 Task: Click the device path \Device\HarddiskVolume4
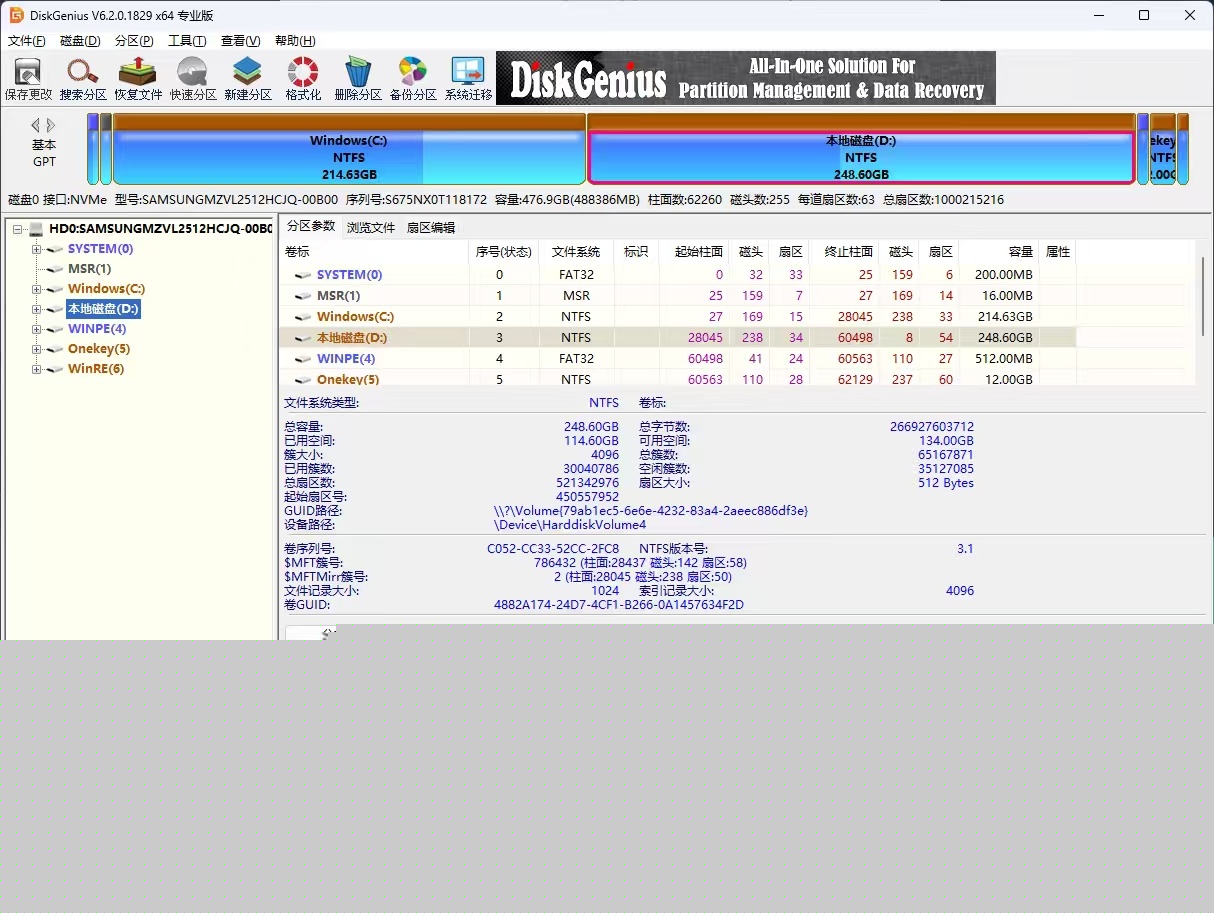pos(570,524)
